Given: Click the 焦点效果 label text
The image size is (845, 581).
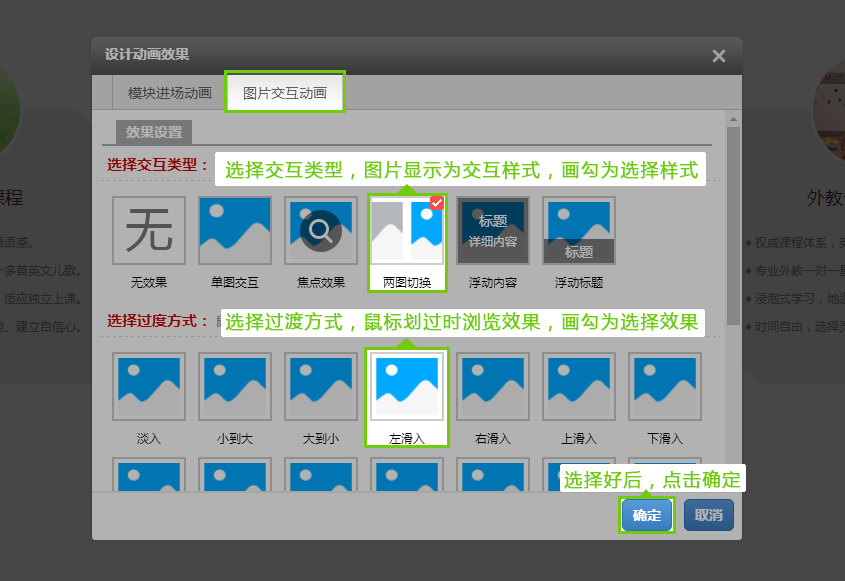Looking at the screenshot, I should point(321,282).
